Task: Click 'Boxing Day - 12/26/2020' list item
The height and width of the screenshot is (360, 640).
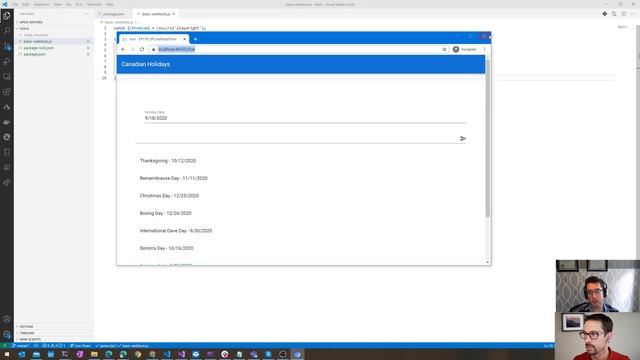Action: pyautogui.click(x=165, y=213)
